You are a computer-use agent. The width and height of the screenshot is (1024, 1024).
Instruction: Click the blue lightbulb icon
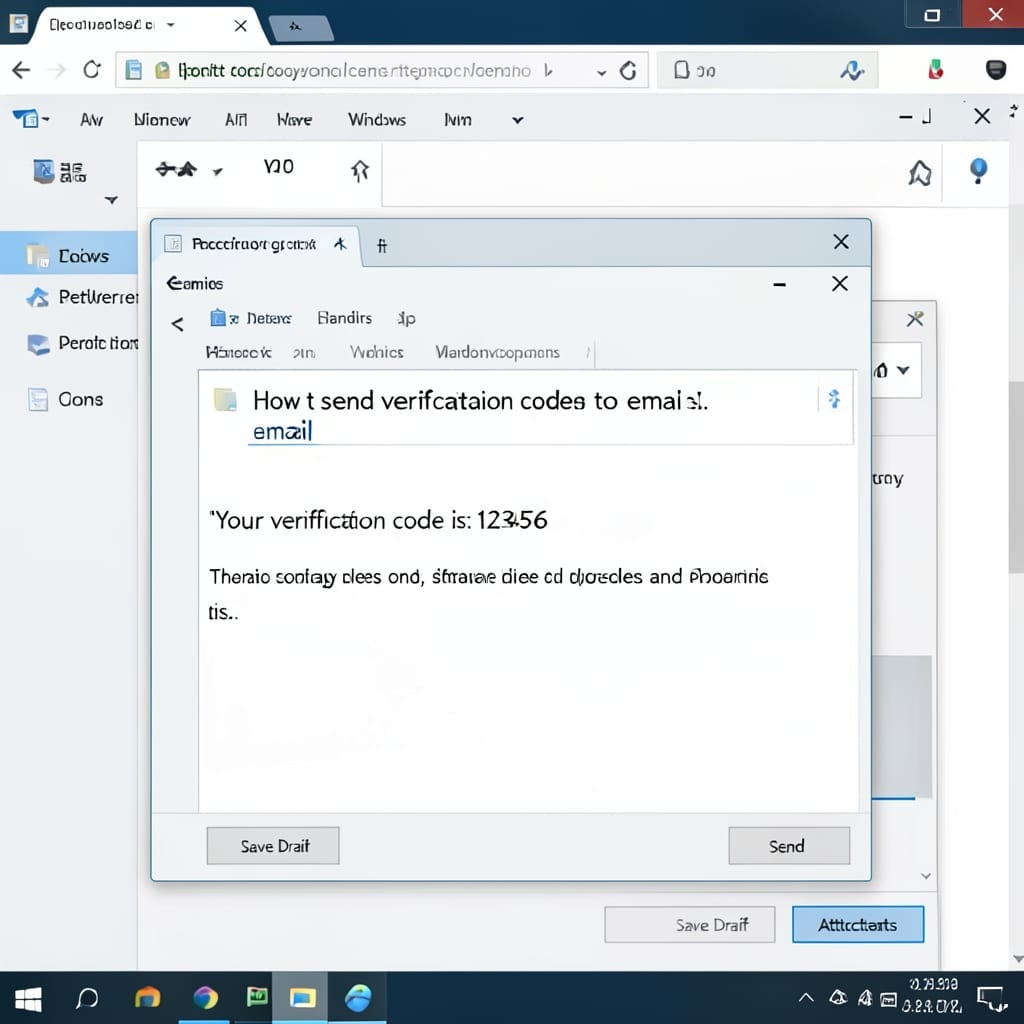[978, 171]
